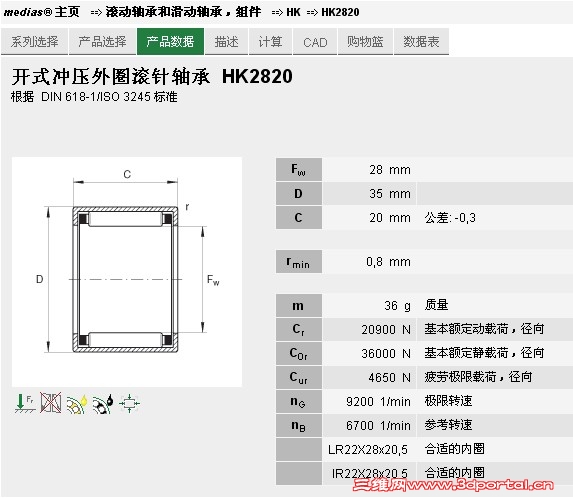Go to medias 主页 breadcrumb link
The width and height of the screenshot is (573, 498).
click(42, 12)
